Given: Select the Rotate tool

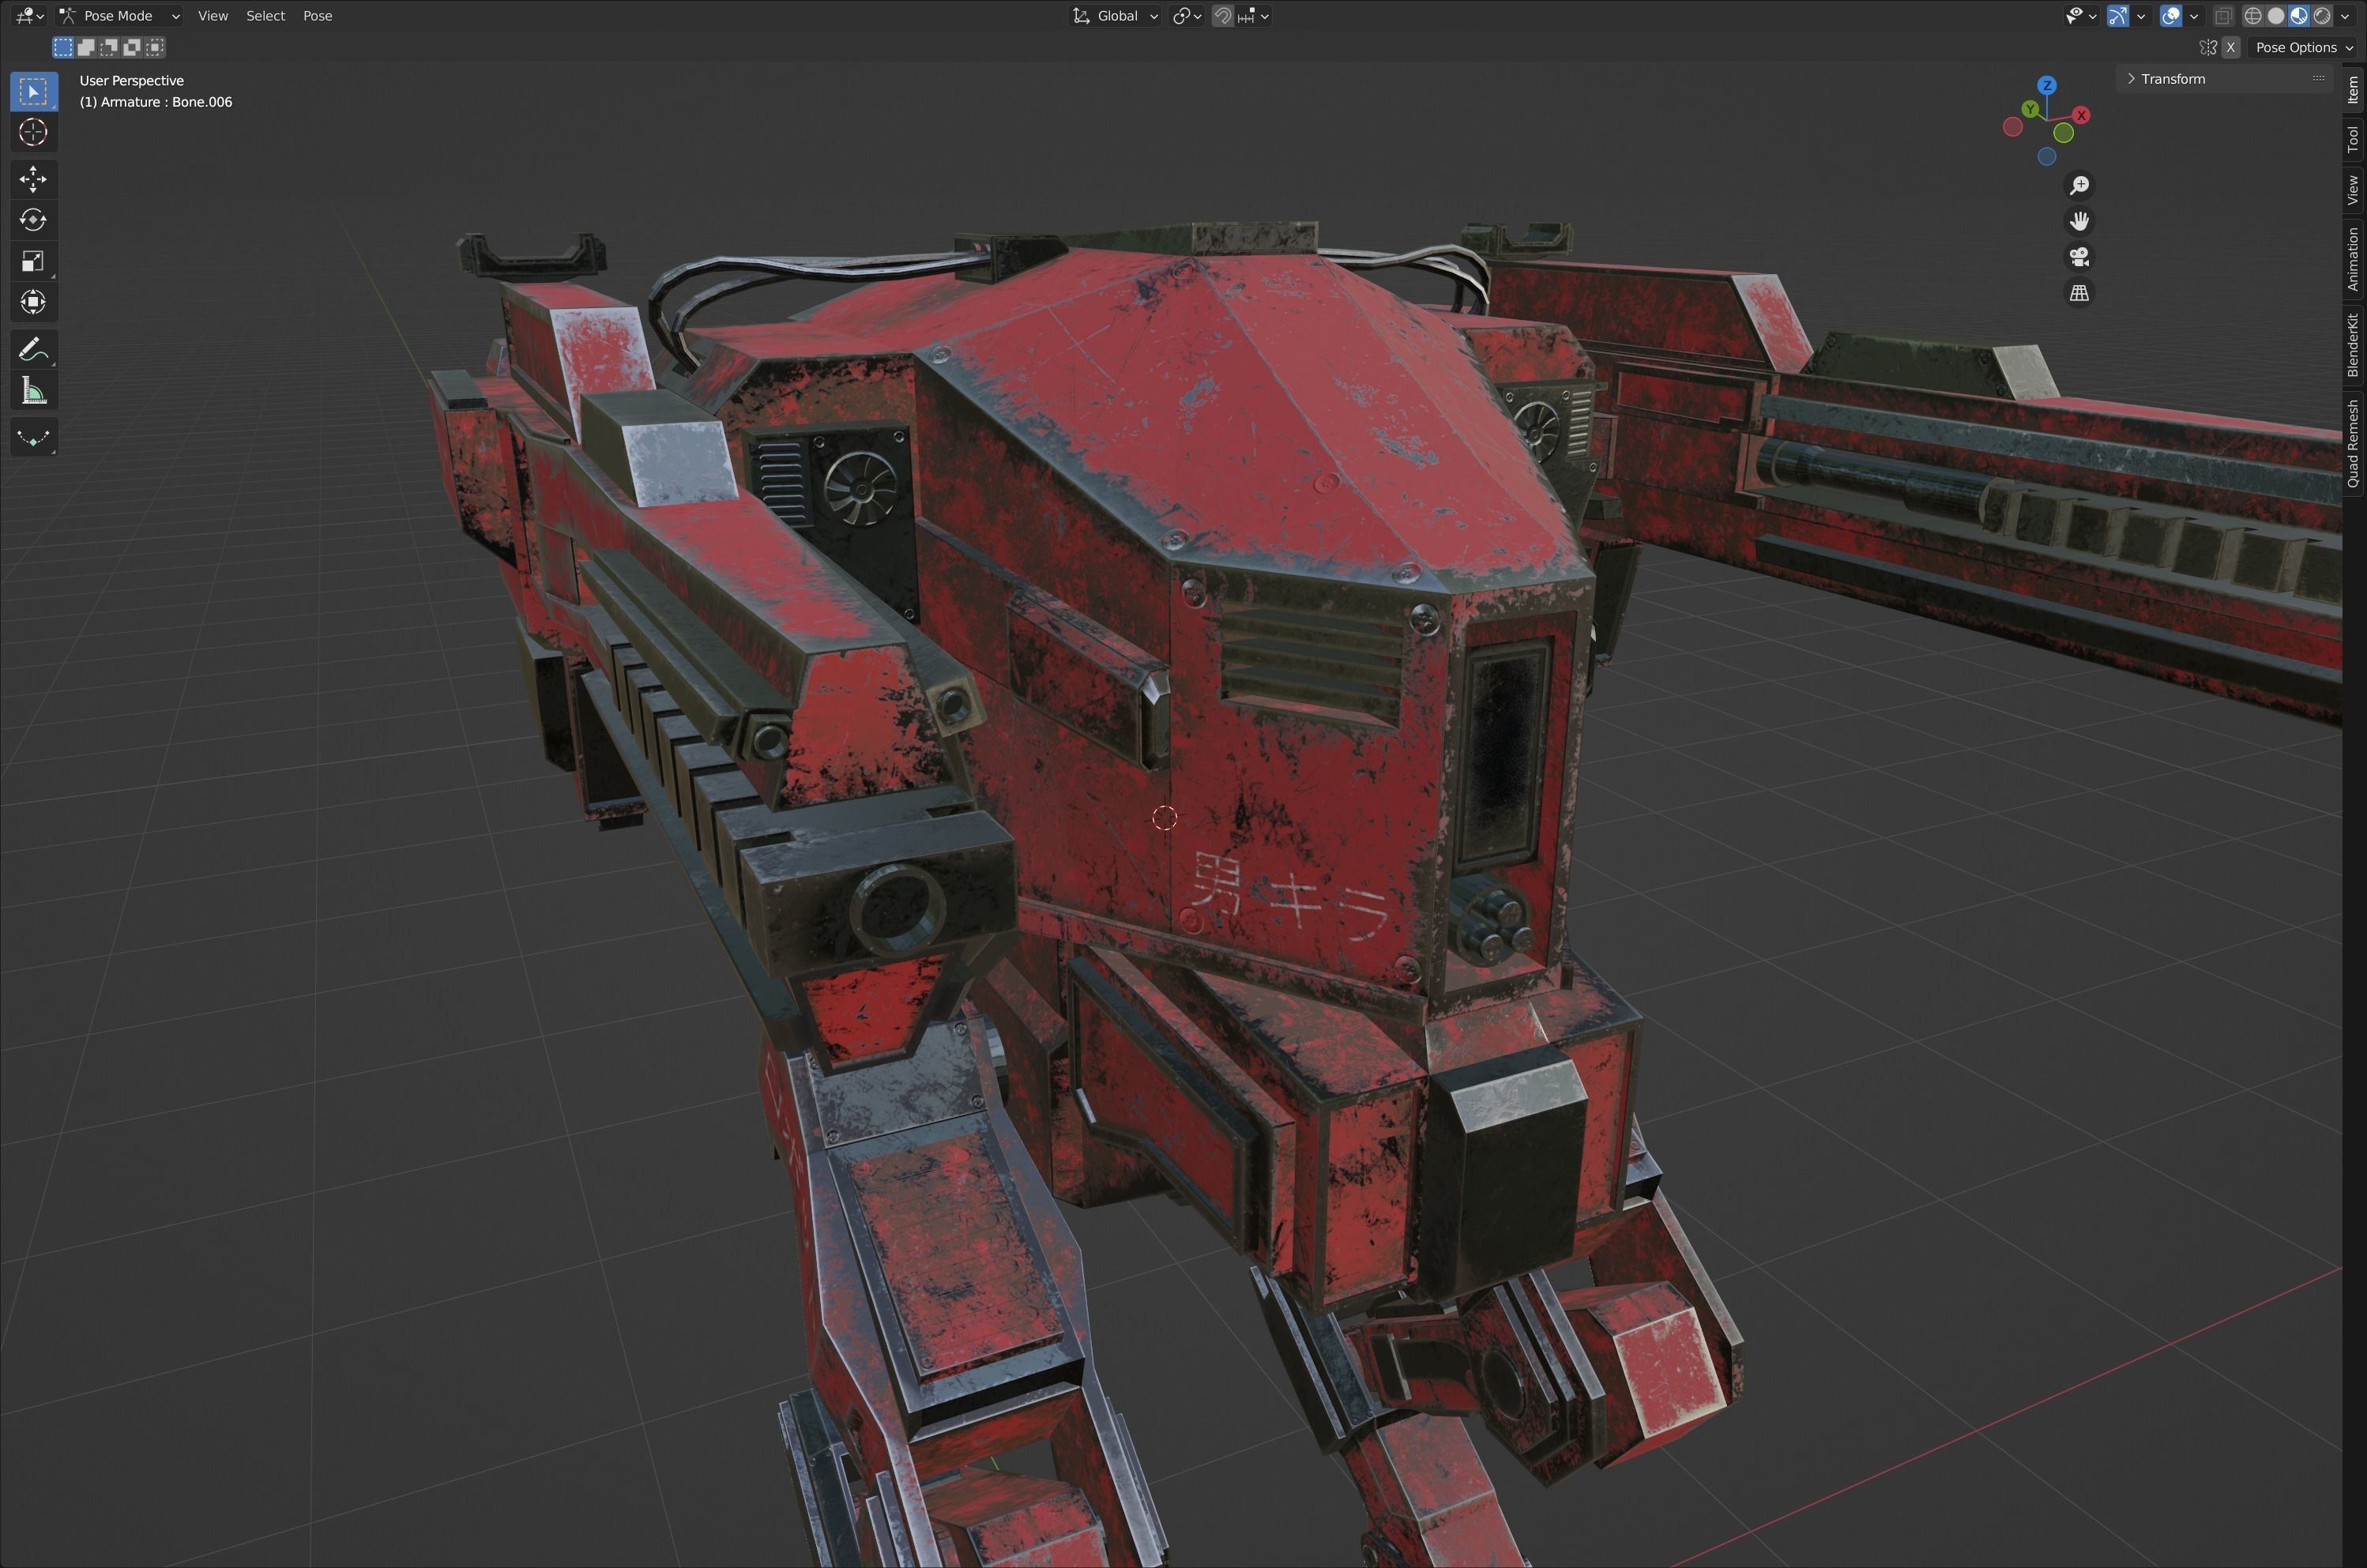Looking at the screenshot, I should click(33, 220).
